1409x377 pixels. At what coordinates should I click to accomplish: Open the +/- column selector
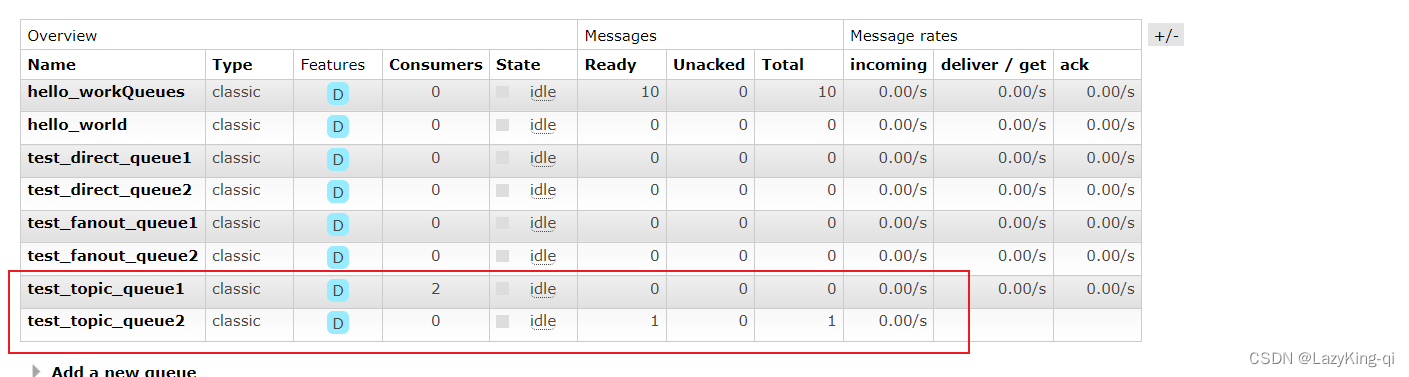pos(1166,35)
